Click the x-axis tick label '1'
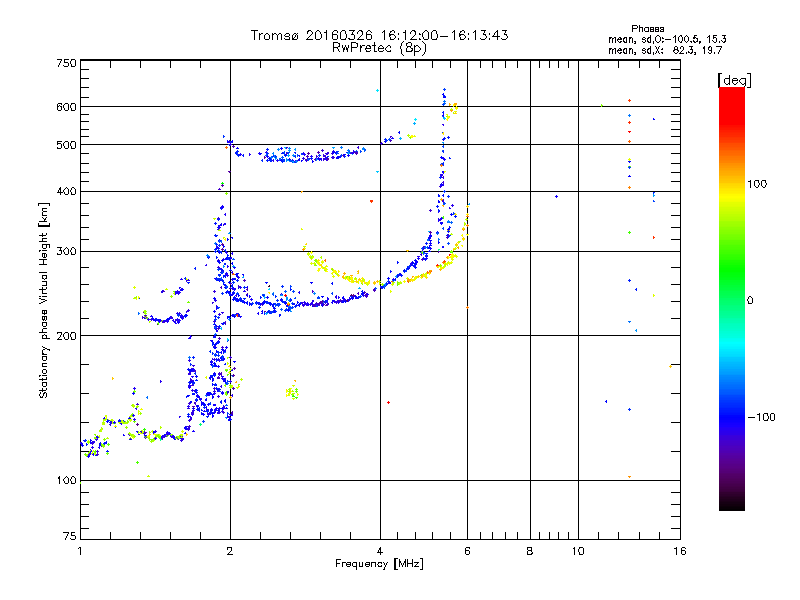This screenshot has height=600, width=800. (x=80, y=551)
